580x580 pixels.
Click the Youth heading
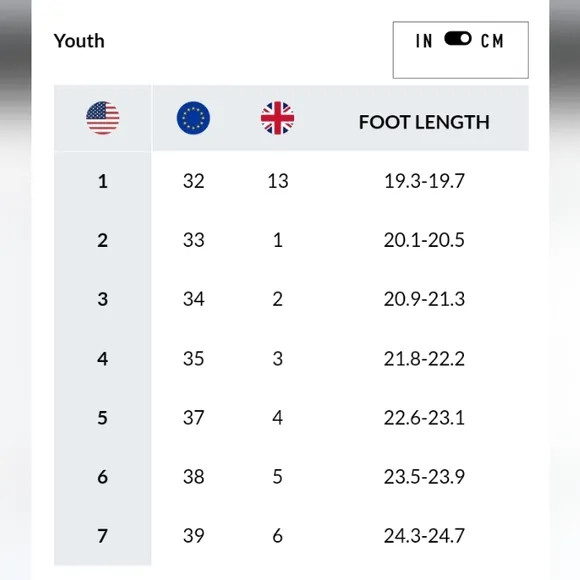(79, 41)
